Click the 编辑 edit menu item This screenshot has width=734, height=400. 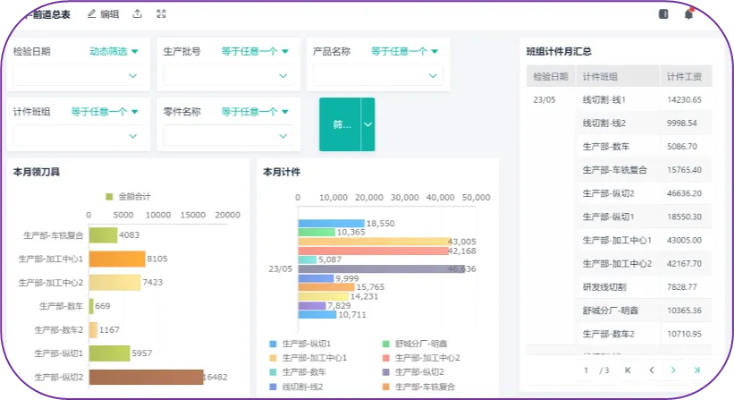pos(102,14)
